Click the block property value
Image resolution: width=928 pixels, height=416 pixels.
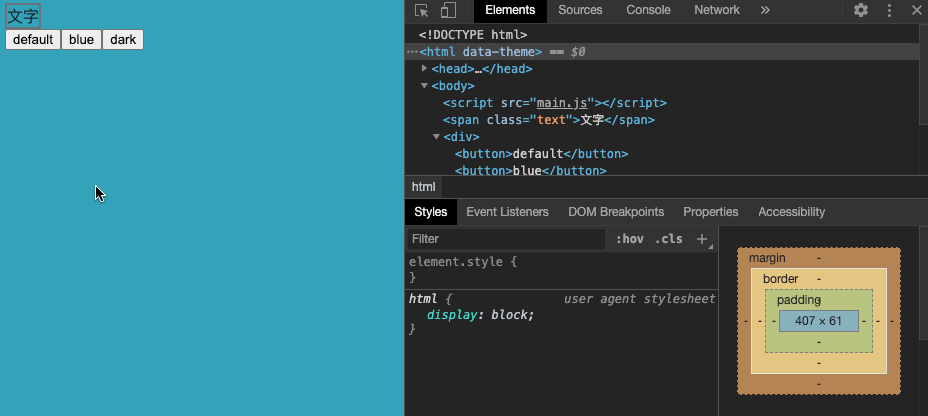511,315
